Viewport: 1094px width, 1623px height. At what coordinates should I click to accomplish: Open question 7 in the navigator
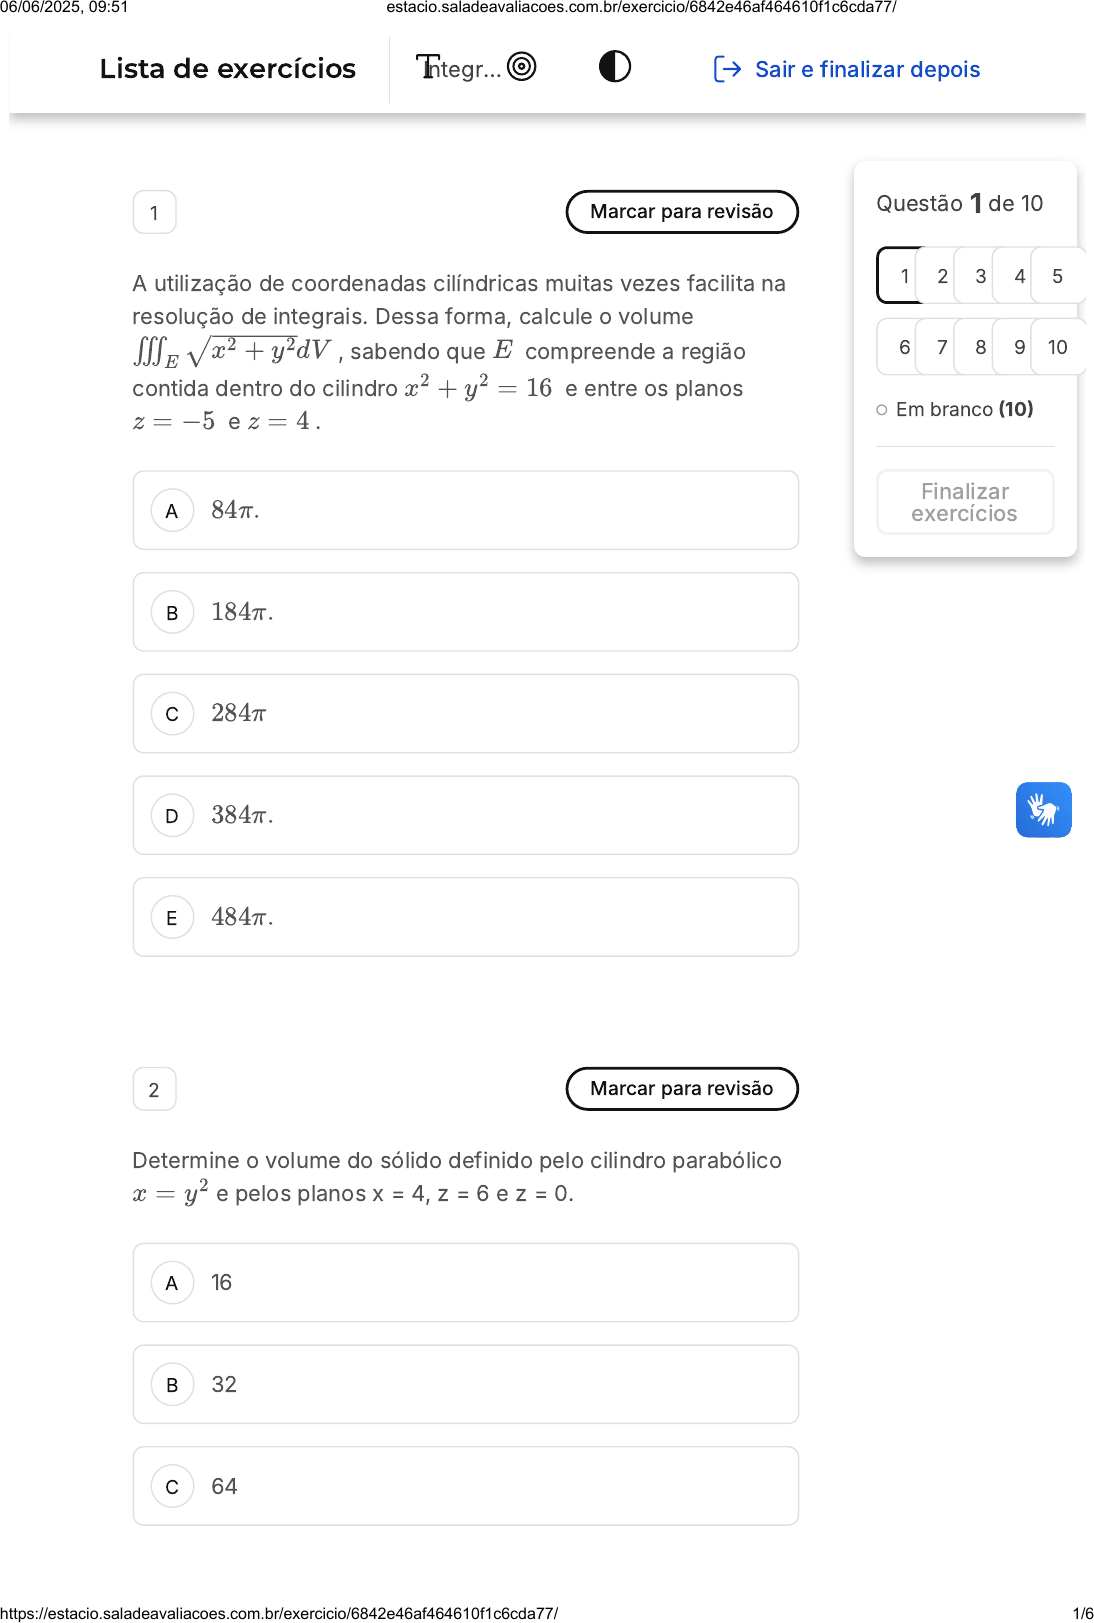[x=942, y=347]
